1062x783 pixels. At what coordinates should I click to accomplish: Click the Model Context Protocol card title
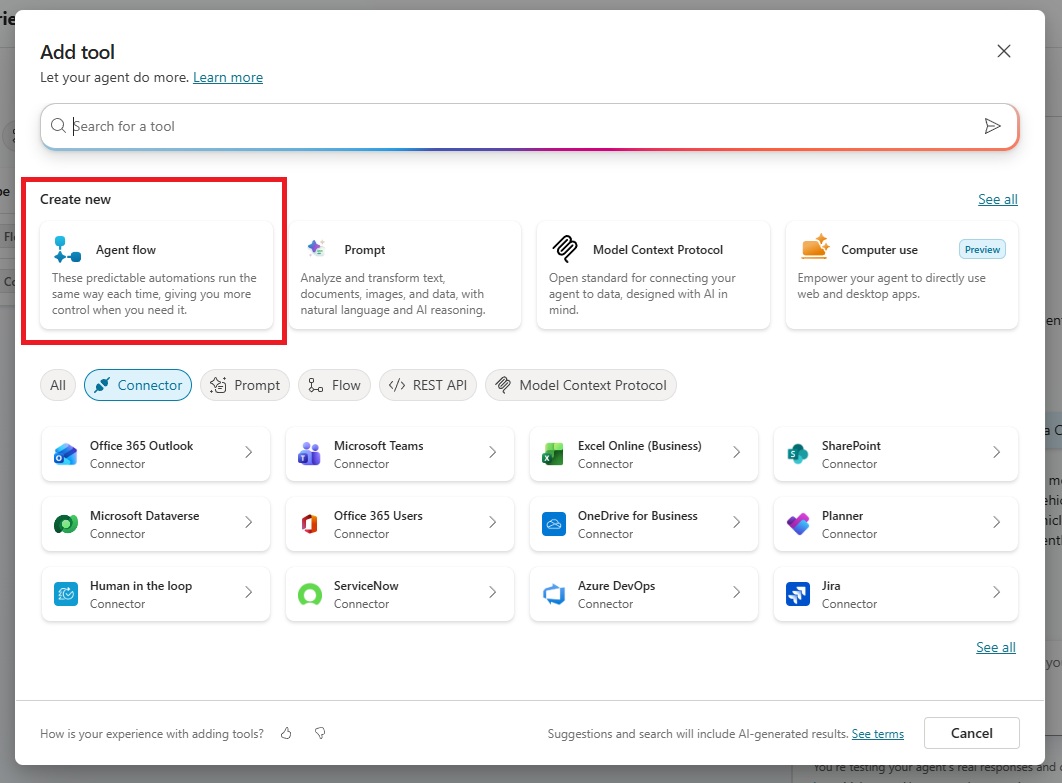[x=658, y=250]
